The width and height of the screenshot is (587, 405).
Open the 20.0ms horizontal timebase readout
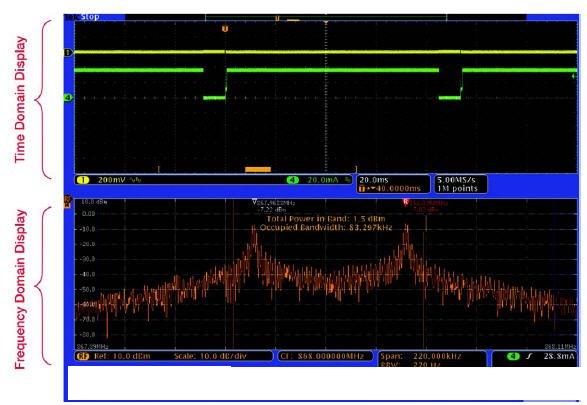tap(393, 184)
